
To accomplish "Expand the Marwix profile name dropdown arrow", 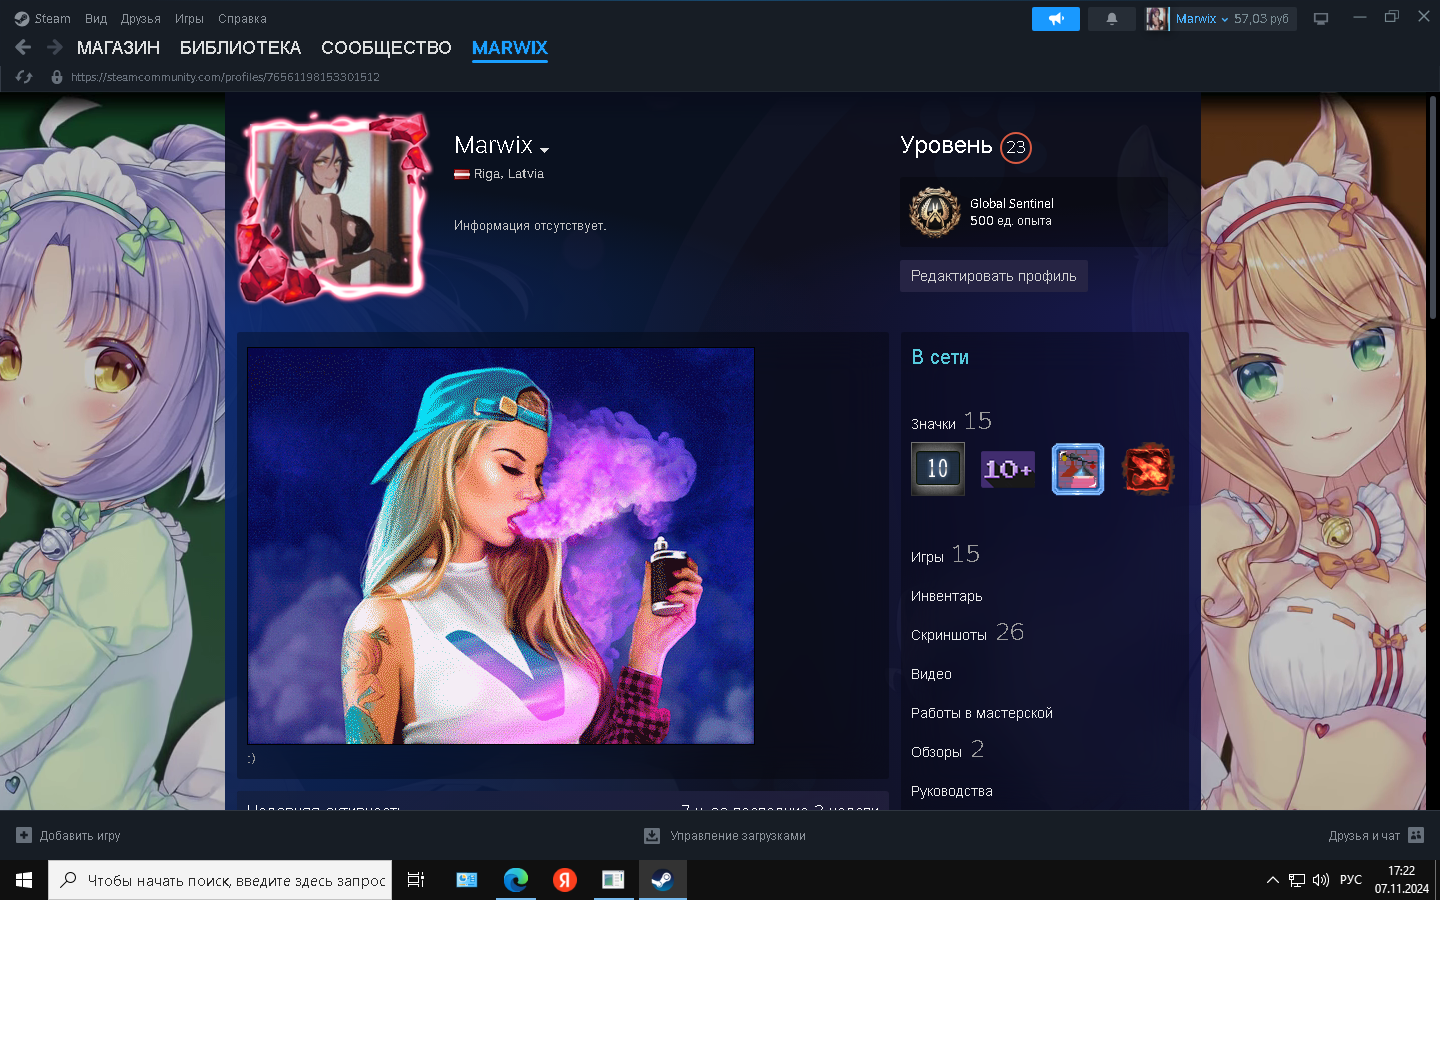I will 545,150.
